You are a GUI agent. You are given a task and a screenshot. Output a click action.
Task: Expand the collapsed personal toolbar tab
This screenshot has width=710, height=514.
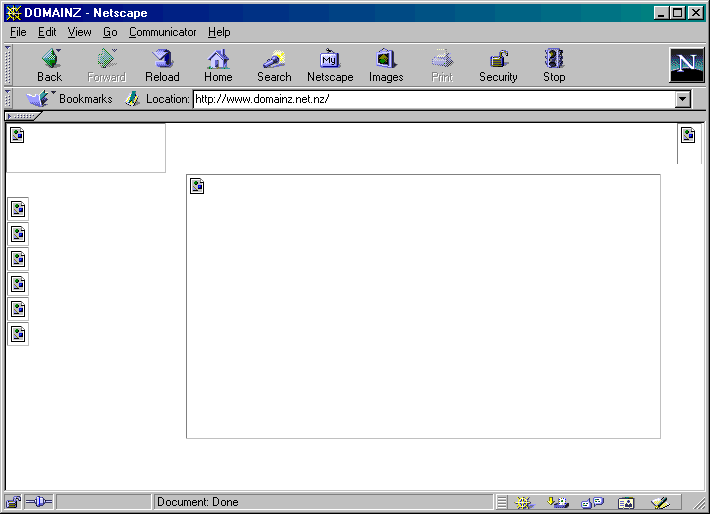click(22, 116)
